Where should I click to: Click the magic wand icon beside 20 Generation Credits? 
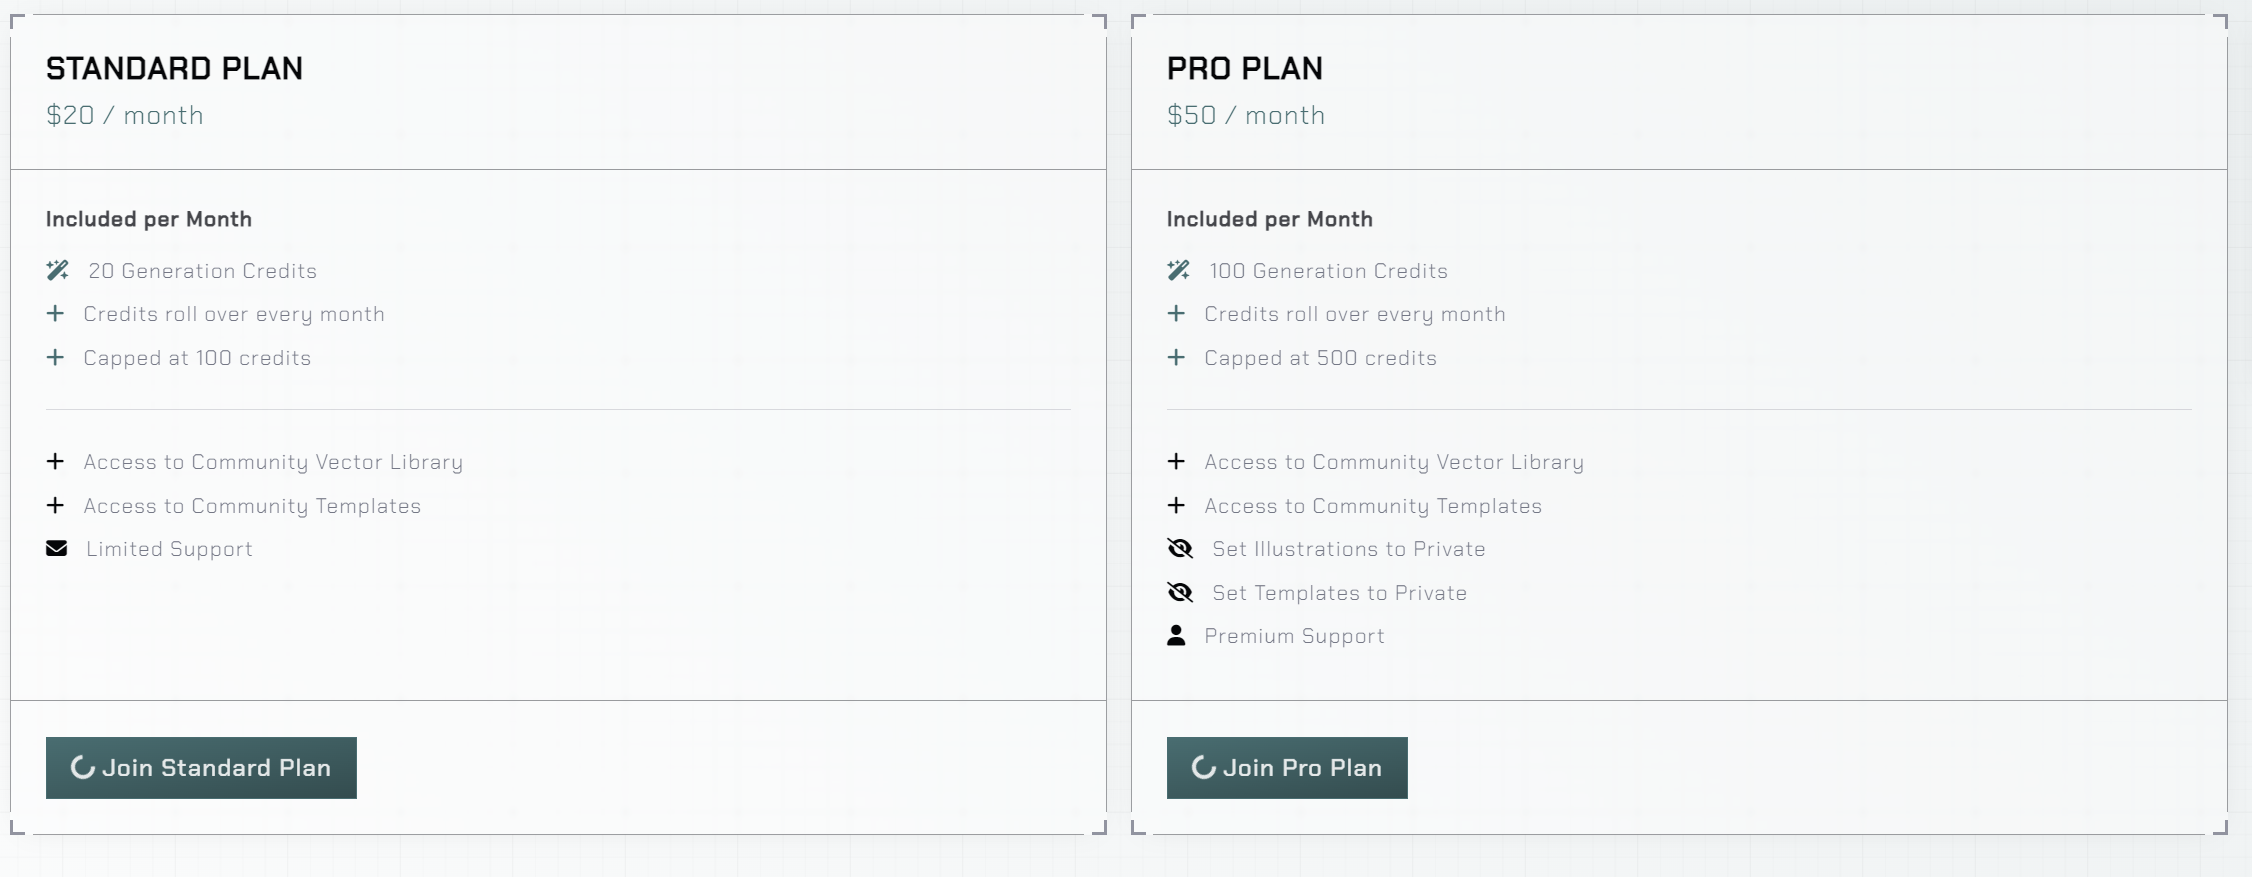pos(58,270)
